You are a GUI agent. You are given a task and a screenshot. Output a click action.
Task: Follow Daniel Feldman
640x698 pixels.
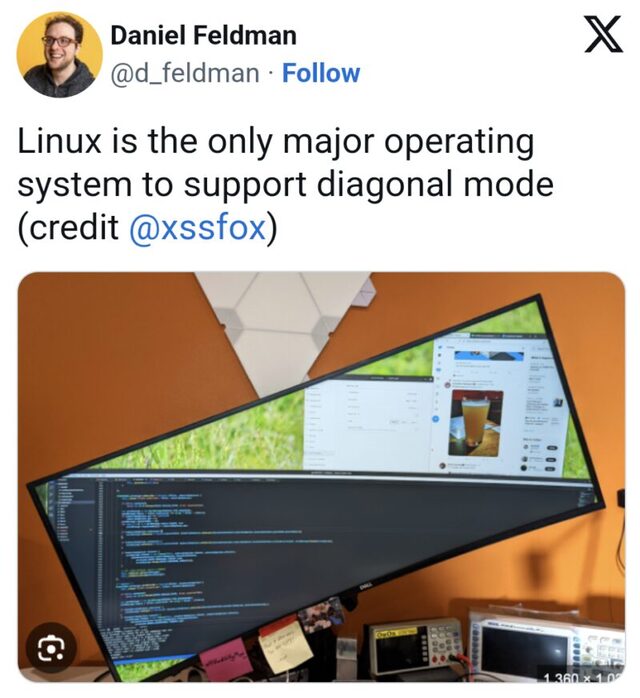click(321, 73)
